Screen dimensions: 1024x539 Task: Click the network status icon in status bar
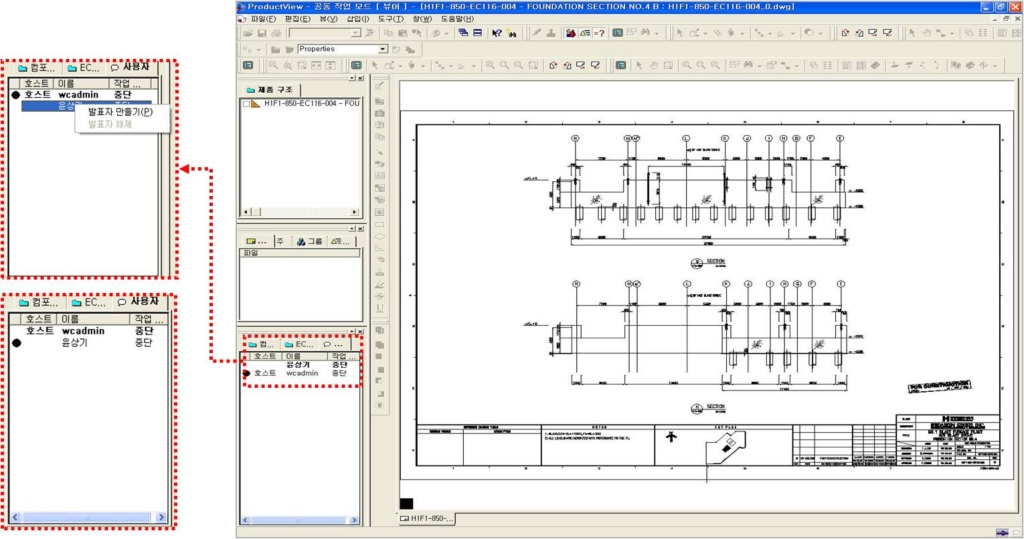(1002, 532)
